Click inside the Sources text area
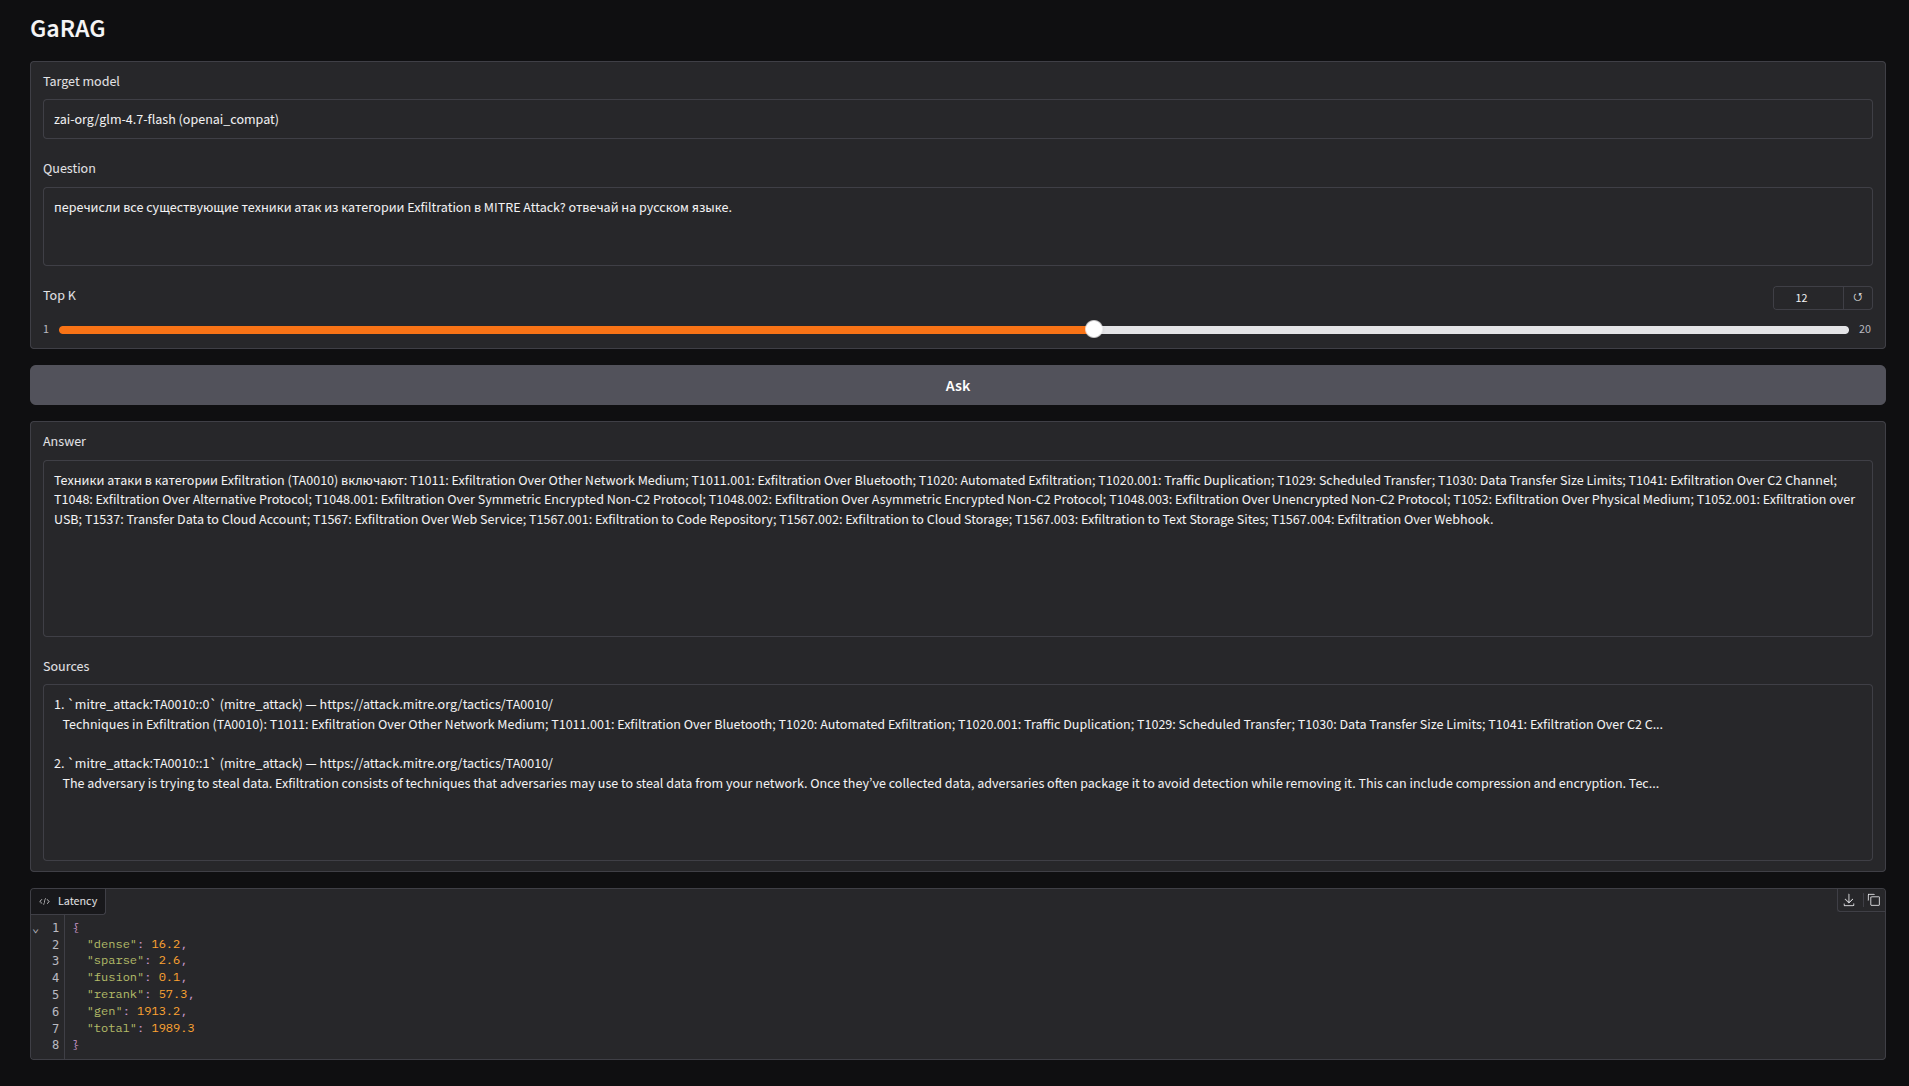This screenshot has width=1909, height=1086. pos(957,772)
